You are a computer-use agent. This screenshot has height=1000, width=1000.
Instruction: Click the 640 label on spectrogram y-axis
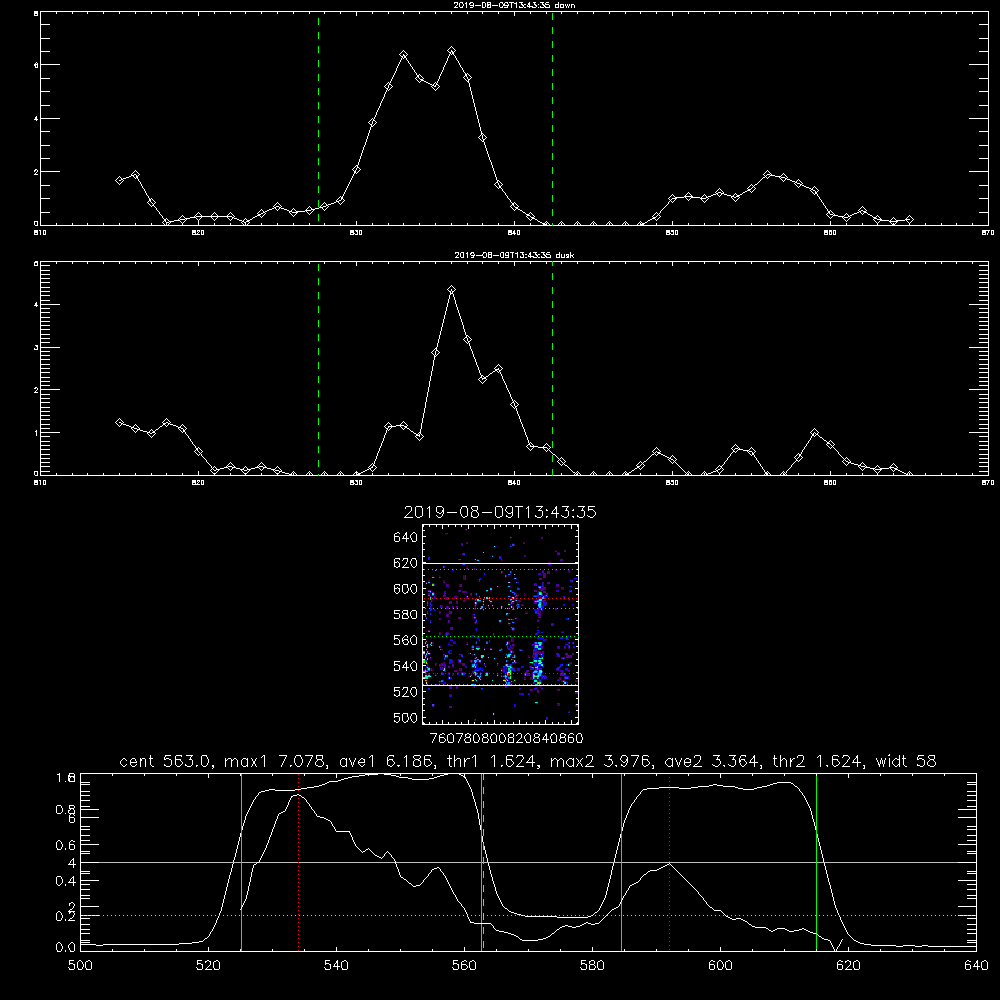406,538
